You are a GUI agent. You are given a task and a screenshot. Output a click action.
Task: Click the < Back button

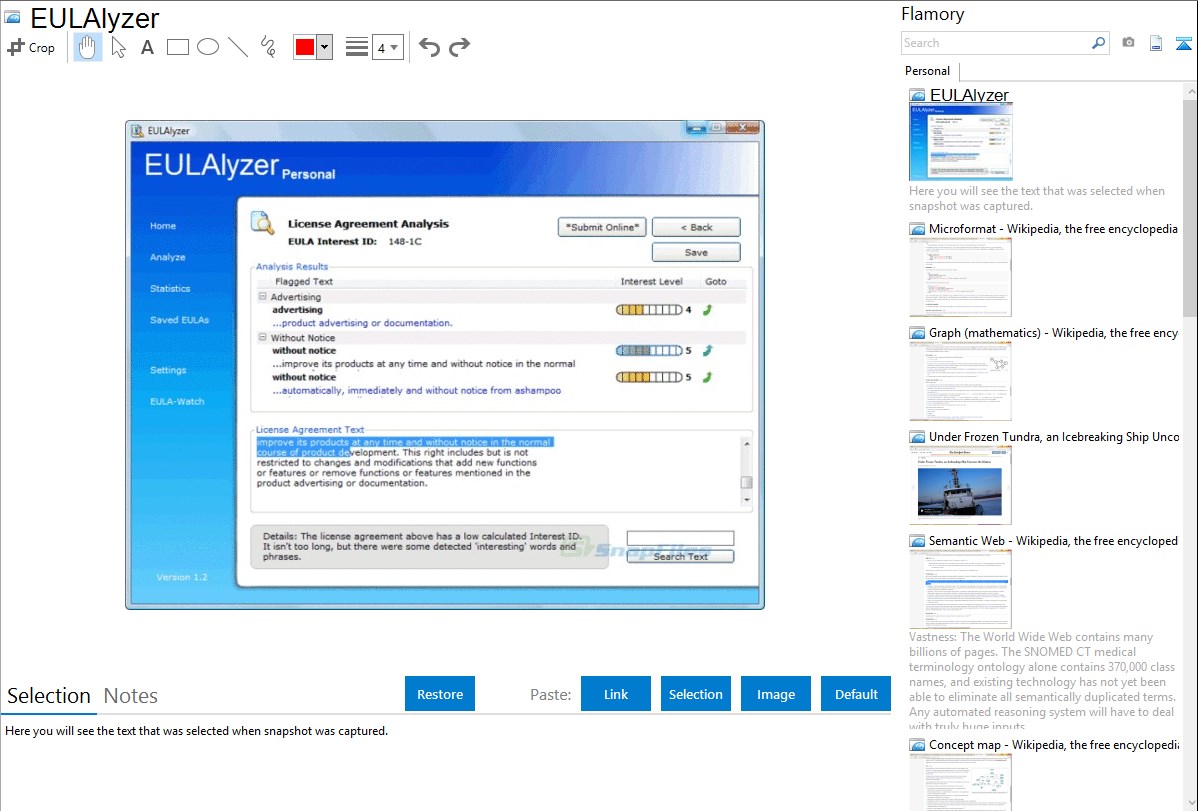coord(696,227)
